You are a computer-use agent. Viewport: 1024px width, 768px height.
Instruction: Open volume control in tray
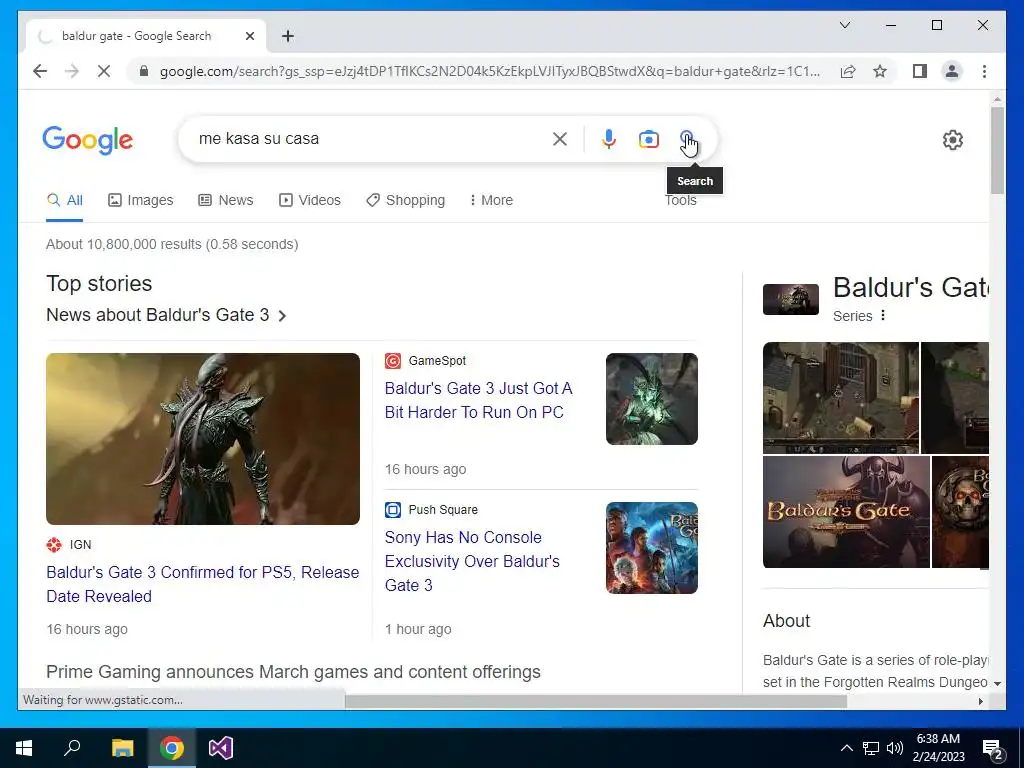(x=895, y=748)
